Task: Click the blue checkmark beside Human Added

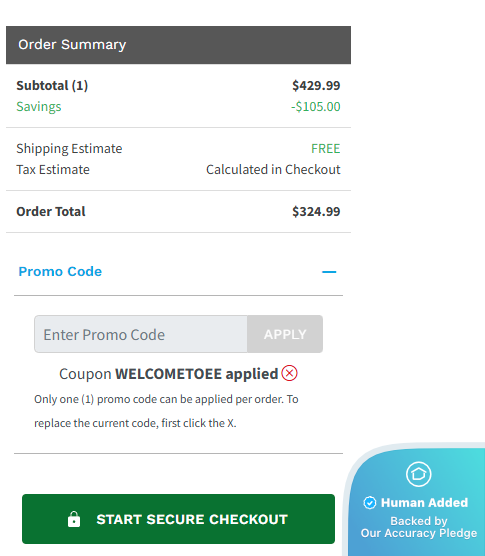Action: (x=370, y=502)
